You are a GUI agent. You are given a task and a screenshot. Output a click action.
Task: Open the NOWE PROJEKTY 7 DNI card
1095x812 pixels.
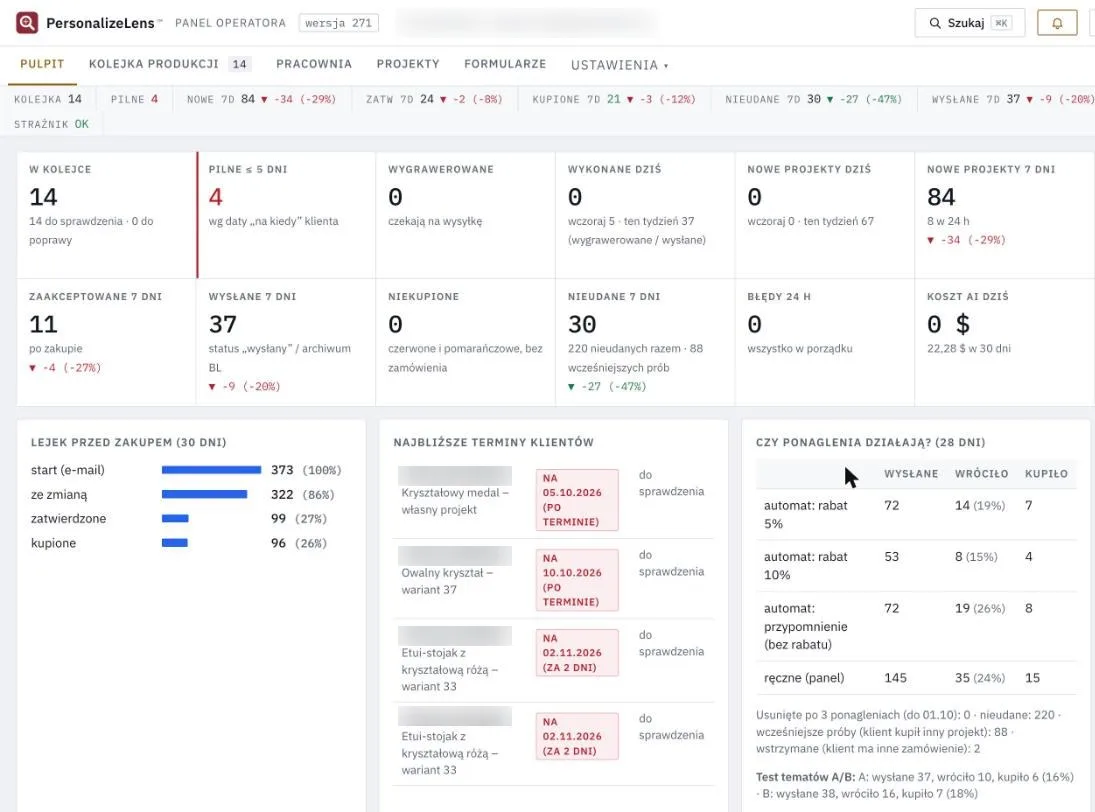coord(1005,214)
